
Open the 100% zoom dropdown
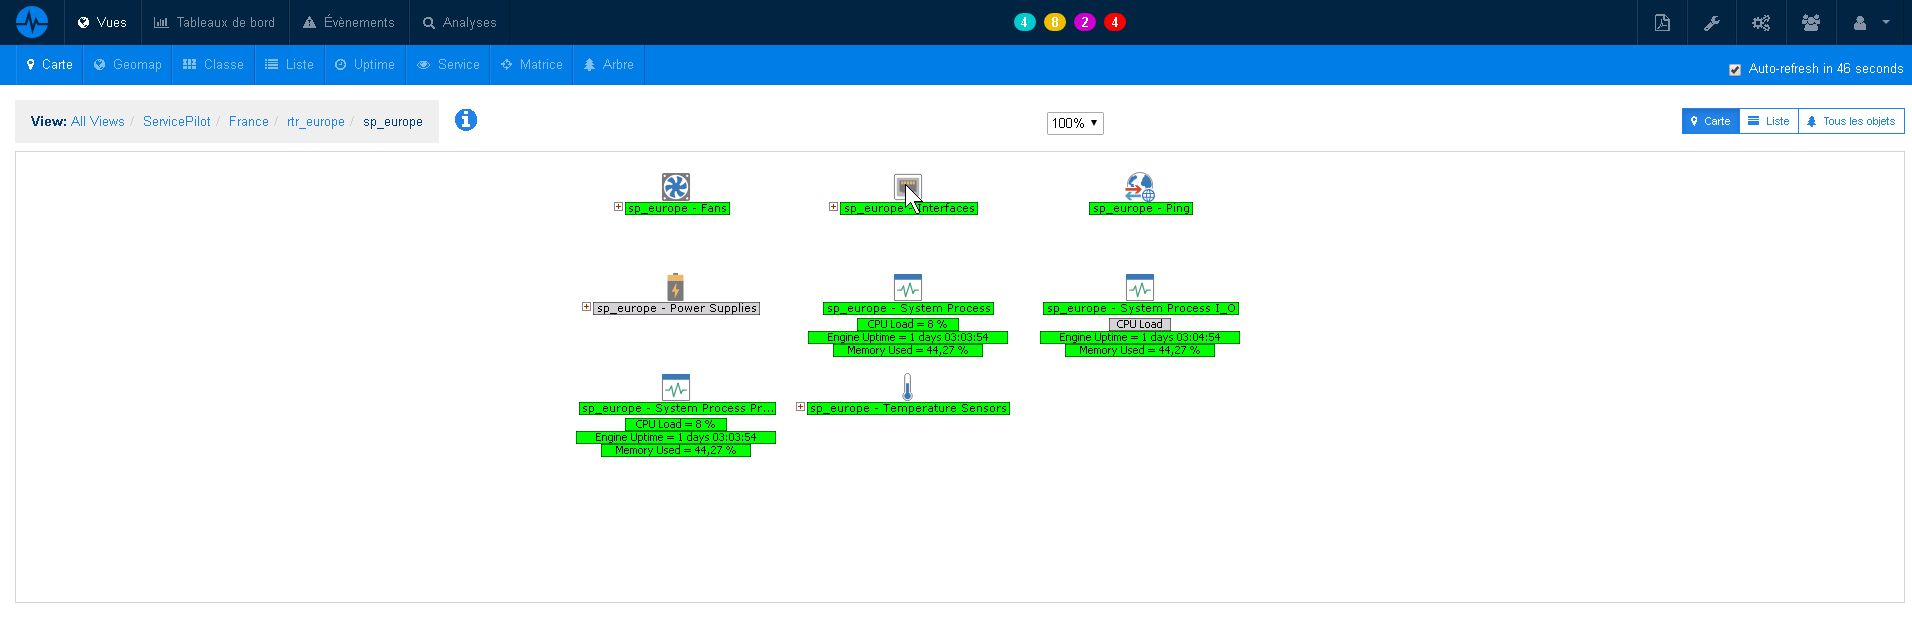pos(1075,123)
